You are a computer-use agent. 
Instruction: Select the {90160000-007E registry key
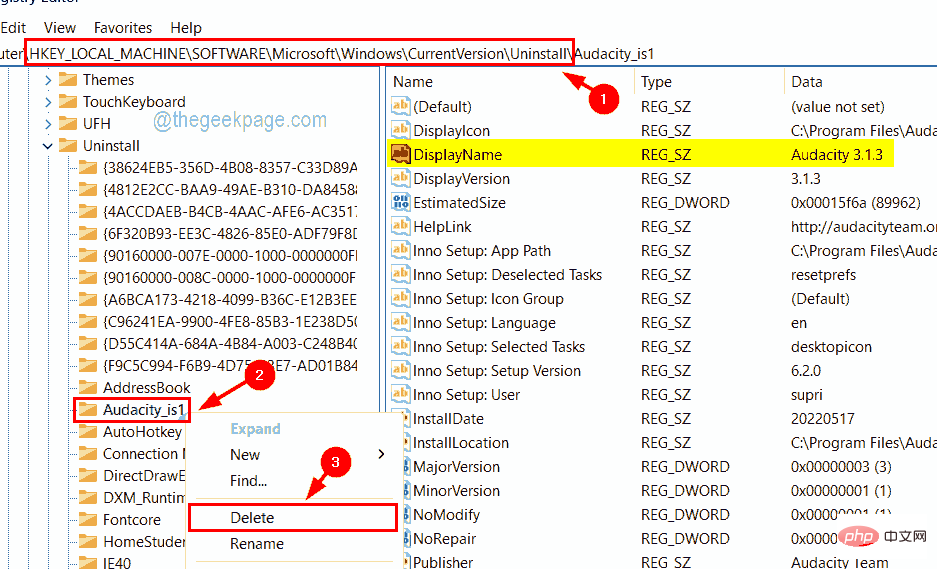coord(229,256)
